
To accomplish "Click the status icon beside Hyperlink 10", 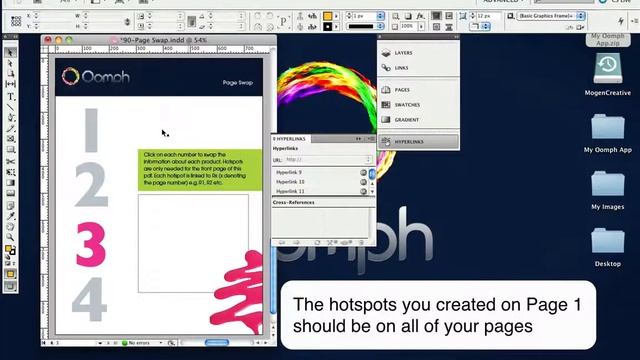I will click(363, 182).
